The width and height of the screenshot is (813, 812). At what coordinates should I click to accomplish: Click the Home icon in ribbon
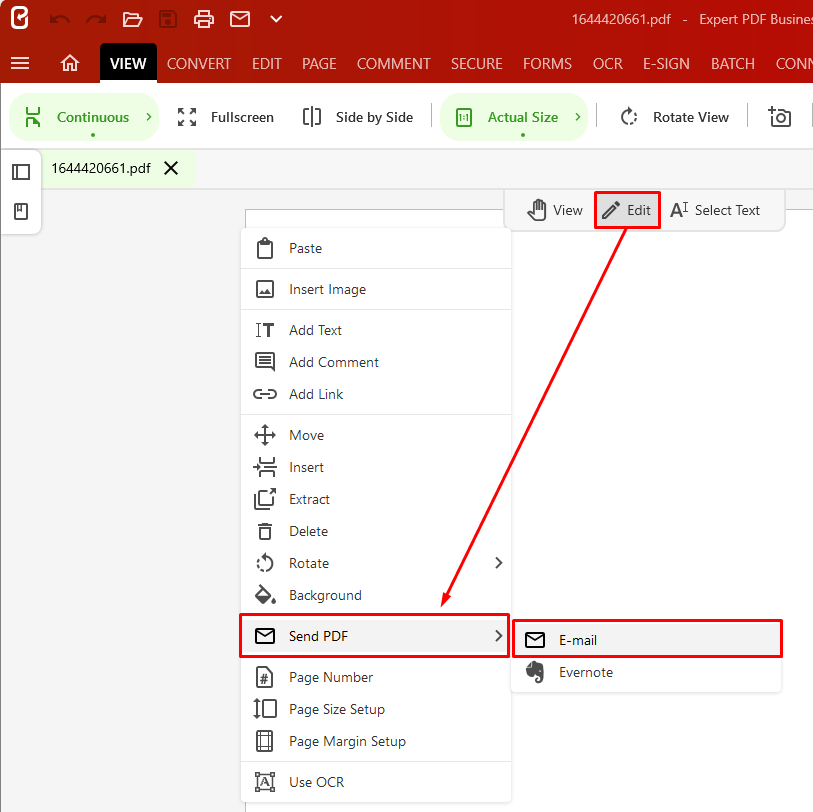(70, 63)
